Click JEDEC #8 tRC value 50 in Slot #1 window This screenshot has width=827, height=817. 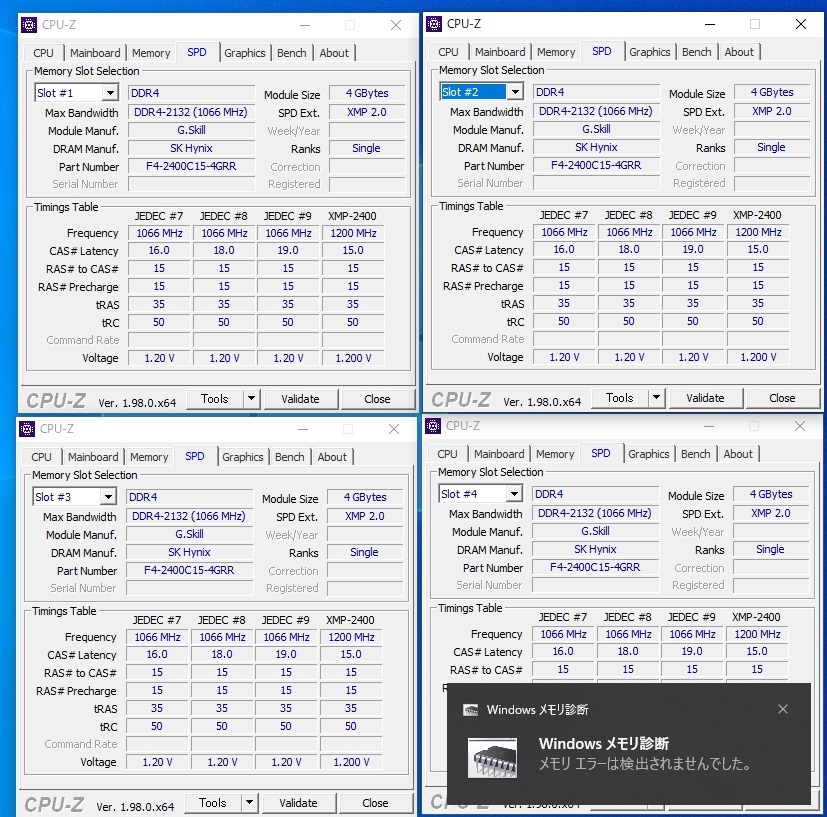224,322
